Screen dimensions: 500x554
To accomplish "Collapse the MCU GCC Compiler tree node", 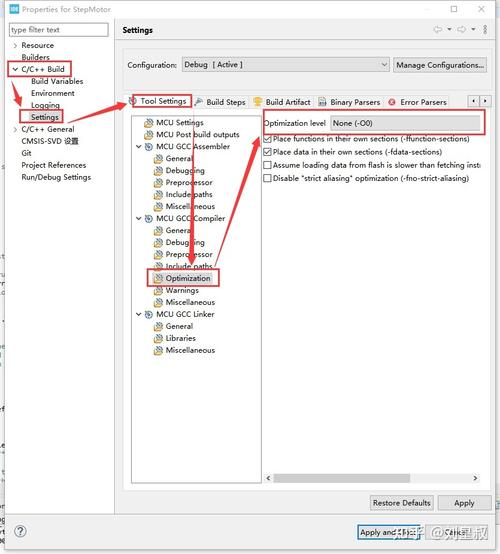I will point(139,218).
